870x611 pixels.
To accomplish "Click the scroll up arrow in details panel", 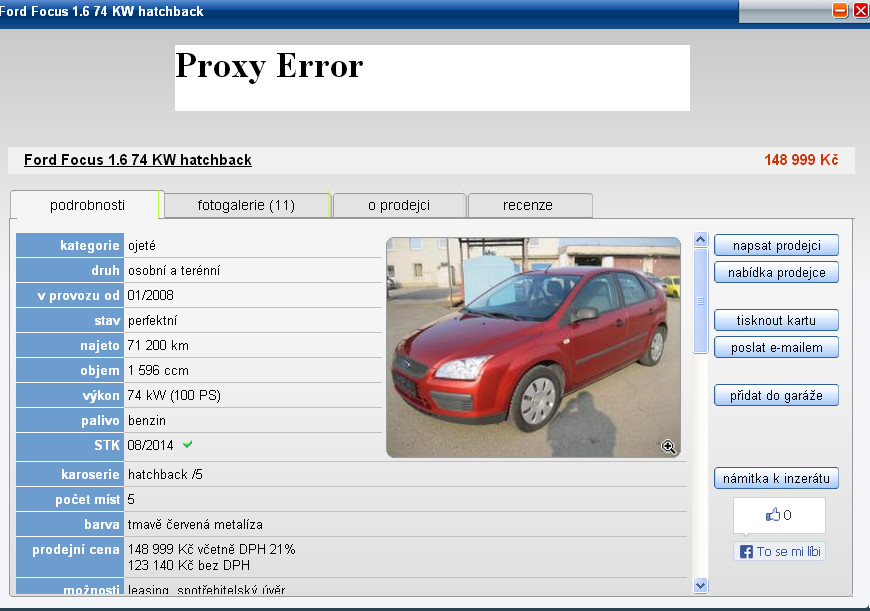I will (700, 243).
